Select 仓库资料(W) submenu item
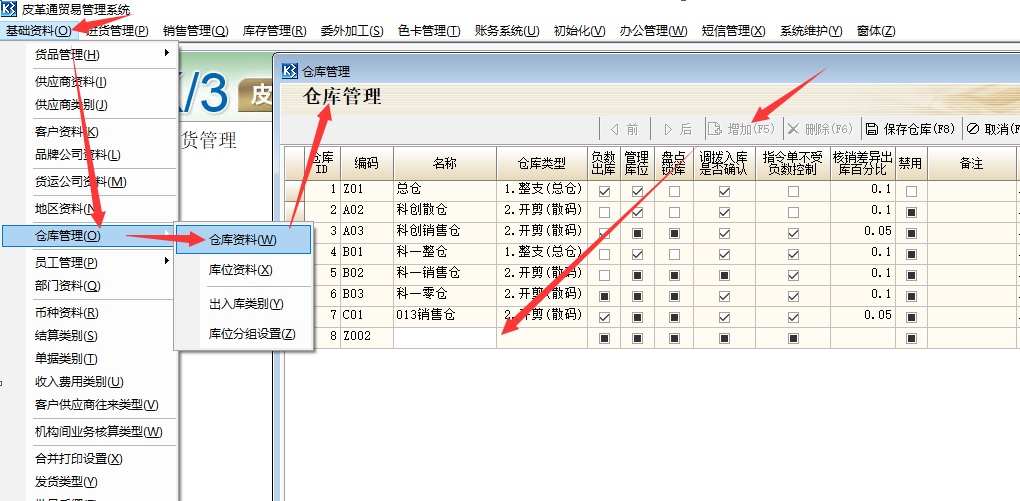Screen dimensions: 1020x501 (243, 239)
